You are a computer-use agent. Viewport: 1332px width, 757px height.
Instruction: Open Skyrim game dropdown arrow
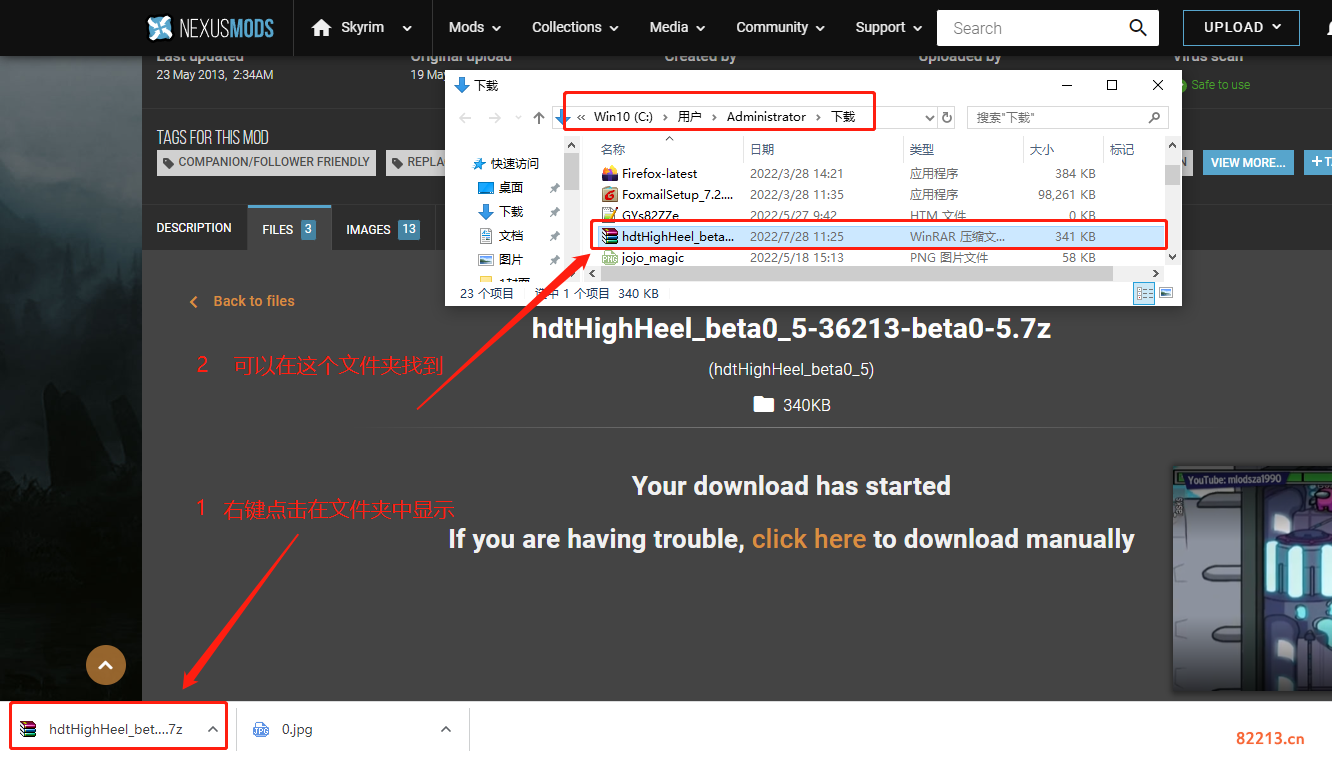406,28
